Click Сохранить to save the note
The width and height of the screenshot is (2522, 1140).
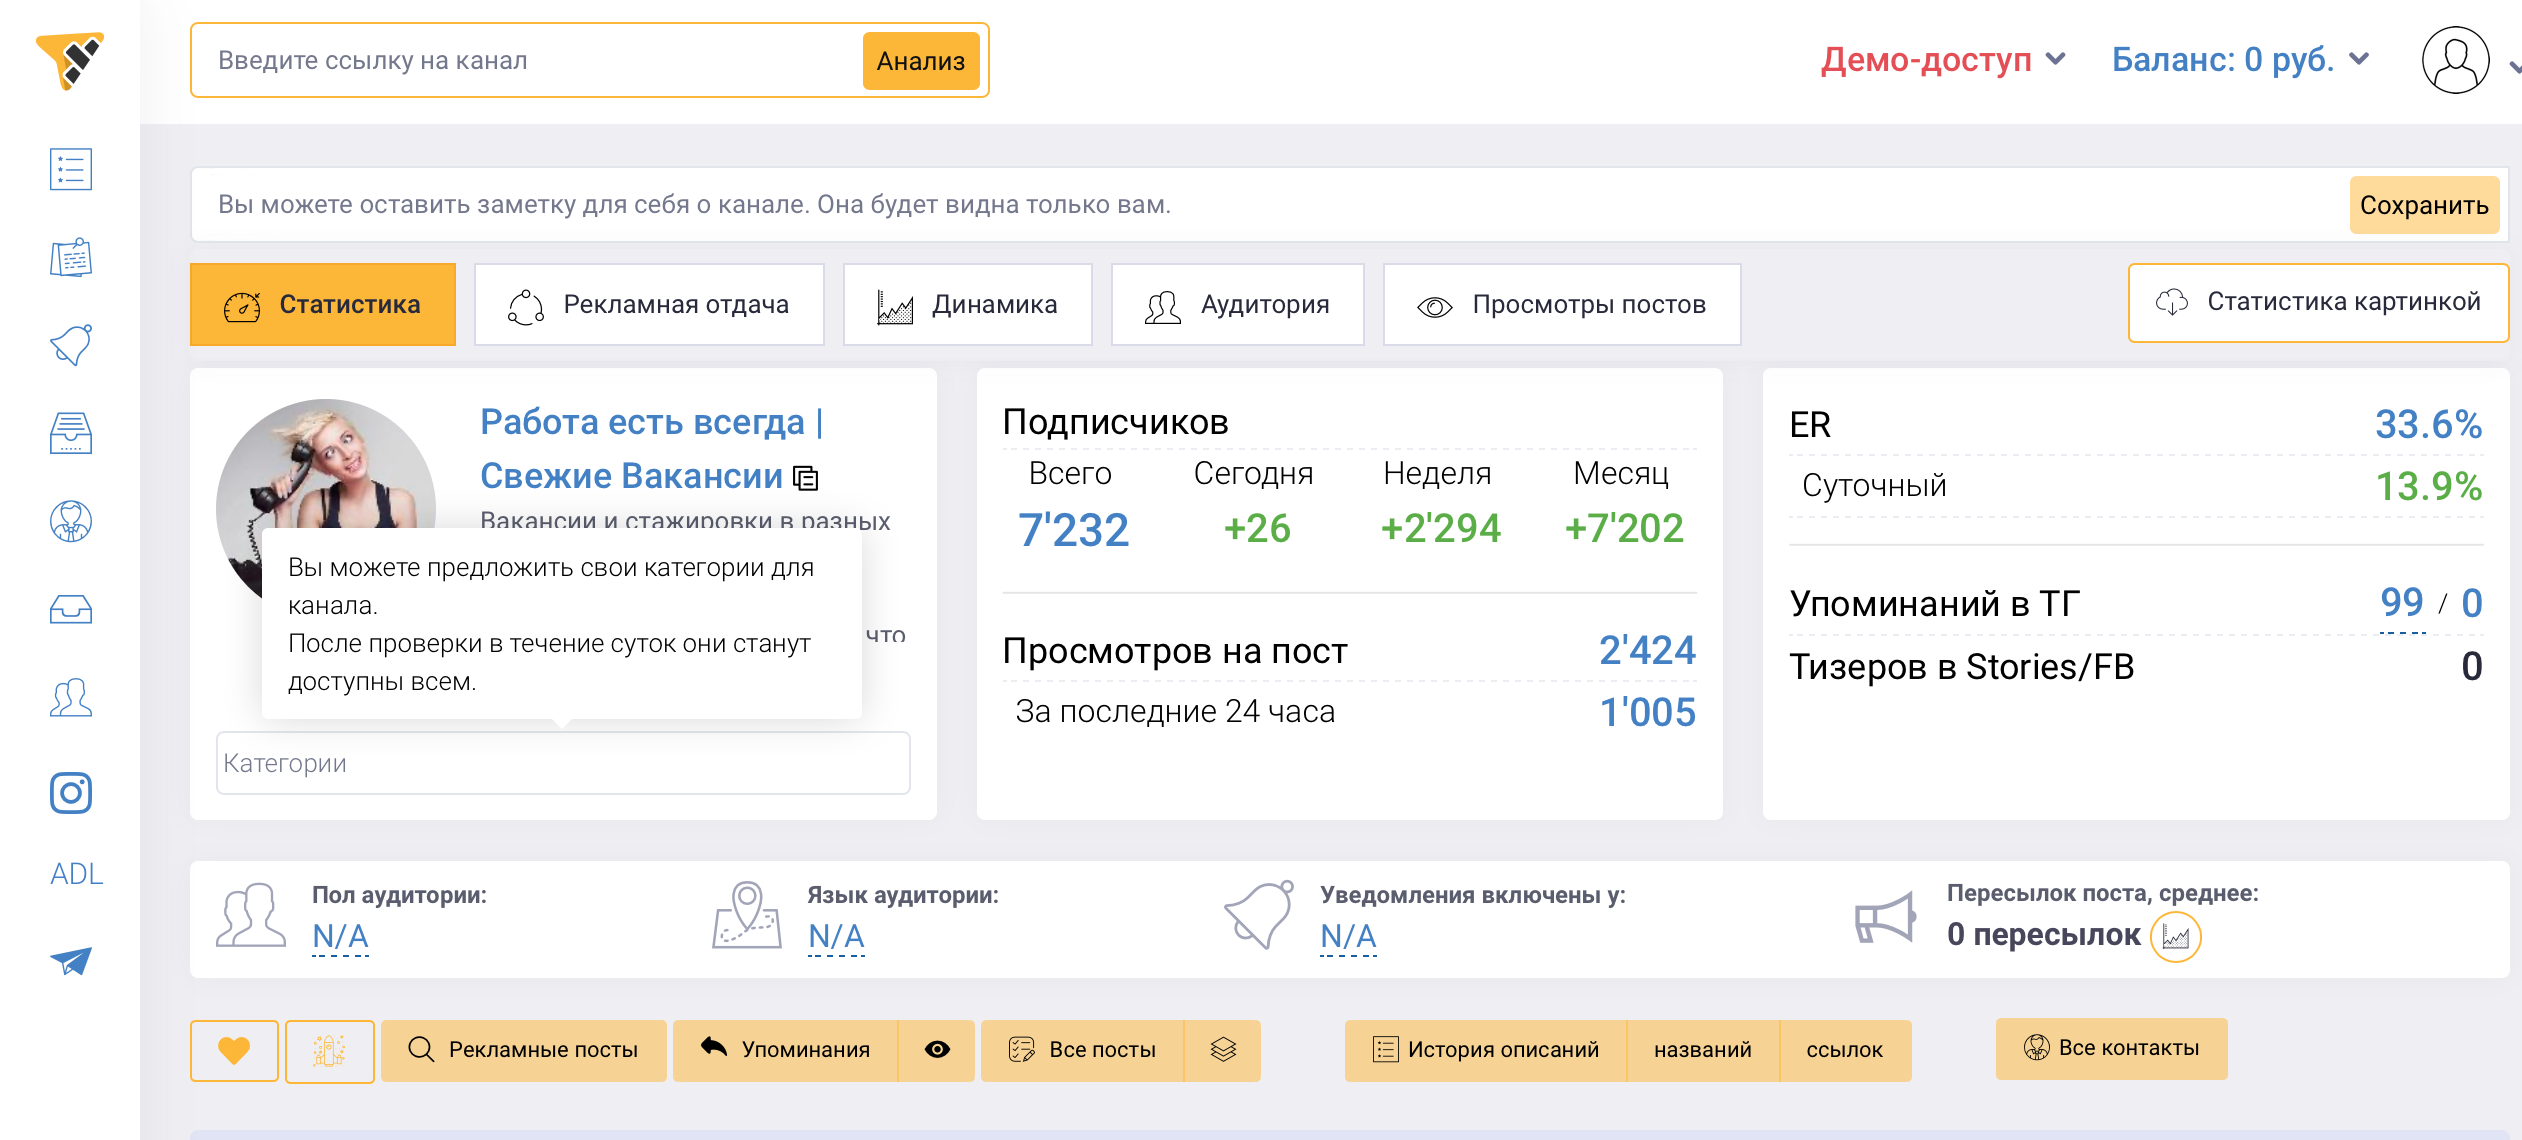coord(2423,205)
